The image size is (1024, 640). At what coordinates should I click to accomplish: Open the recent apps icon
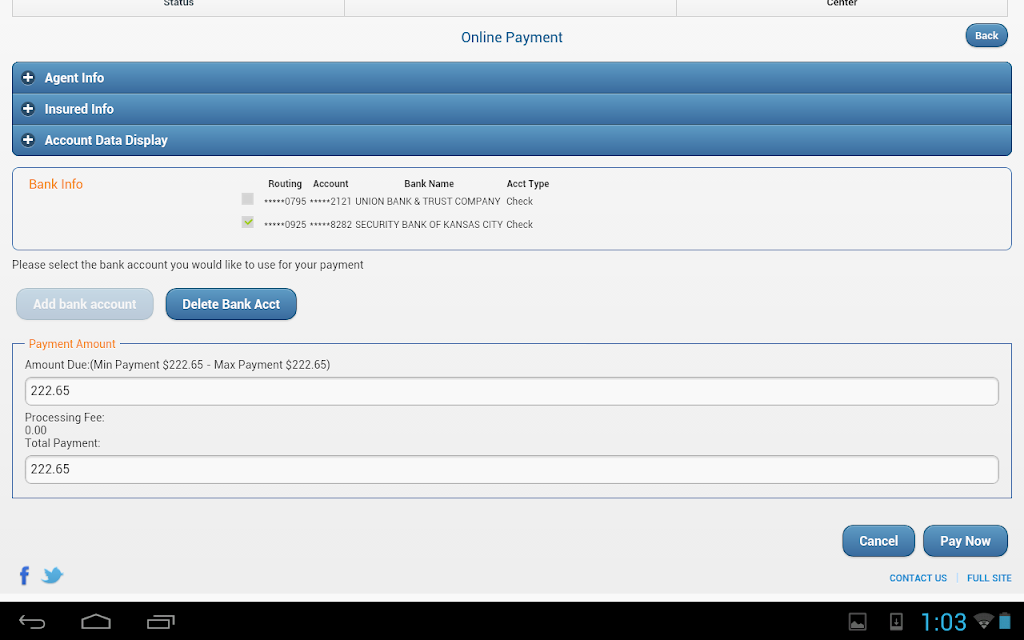(x=161, y=622)
